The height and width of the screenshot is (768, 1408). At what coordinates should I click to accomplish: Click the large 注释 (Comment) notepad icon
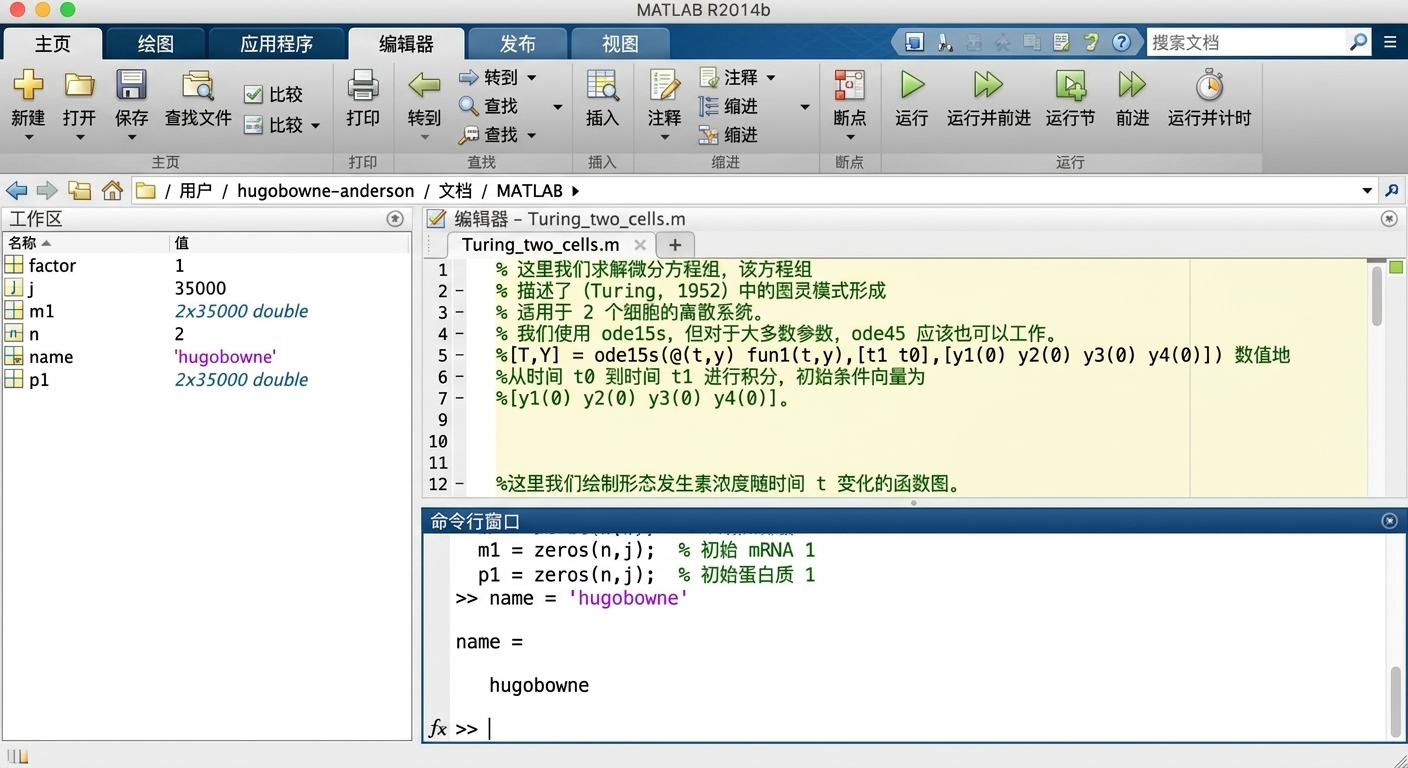pyautogui.click(x=664, y=85)
